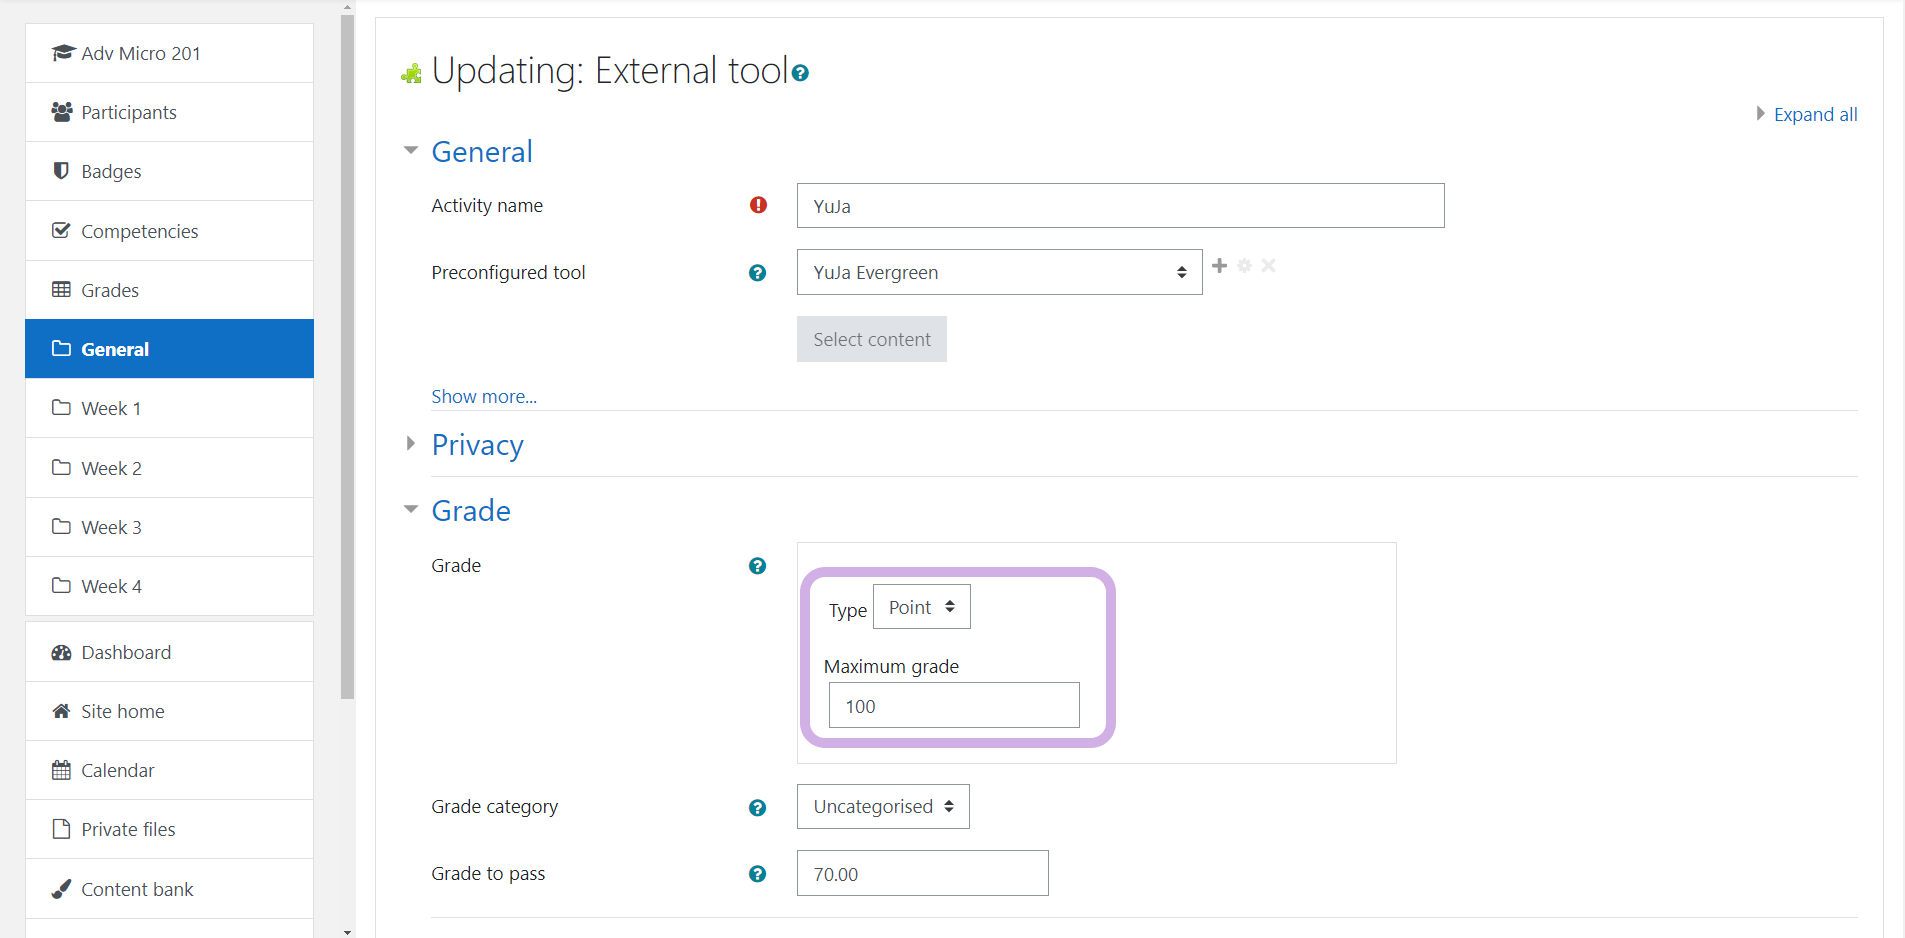
Task: Click the help icon next to Grade
Action: [757, 566]
